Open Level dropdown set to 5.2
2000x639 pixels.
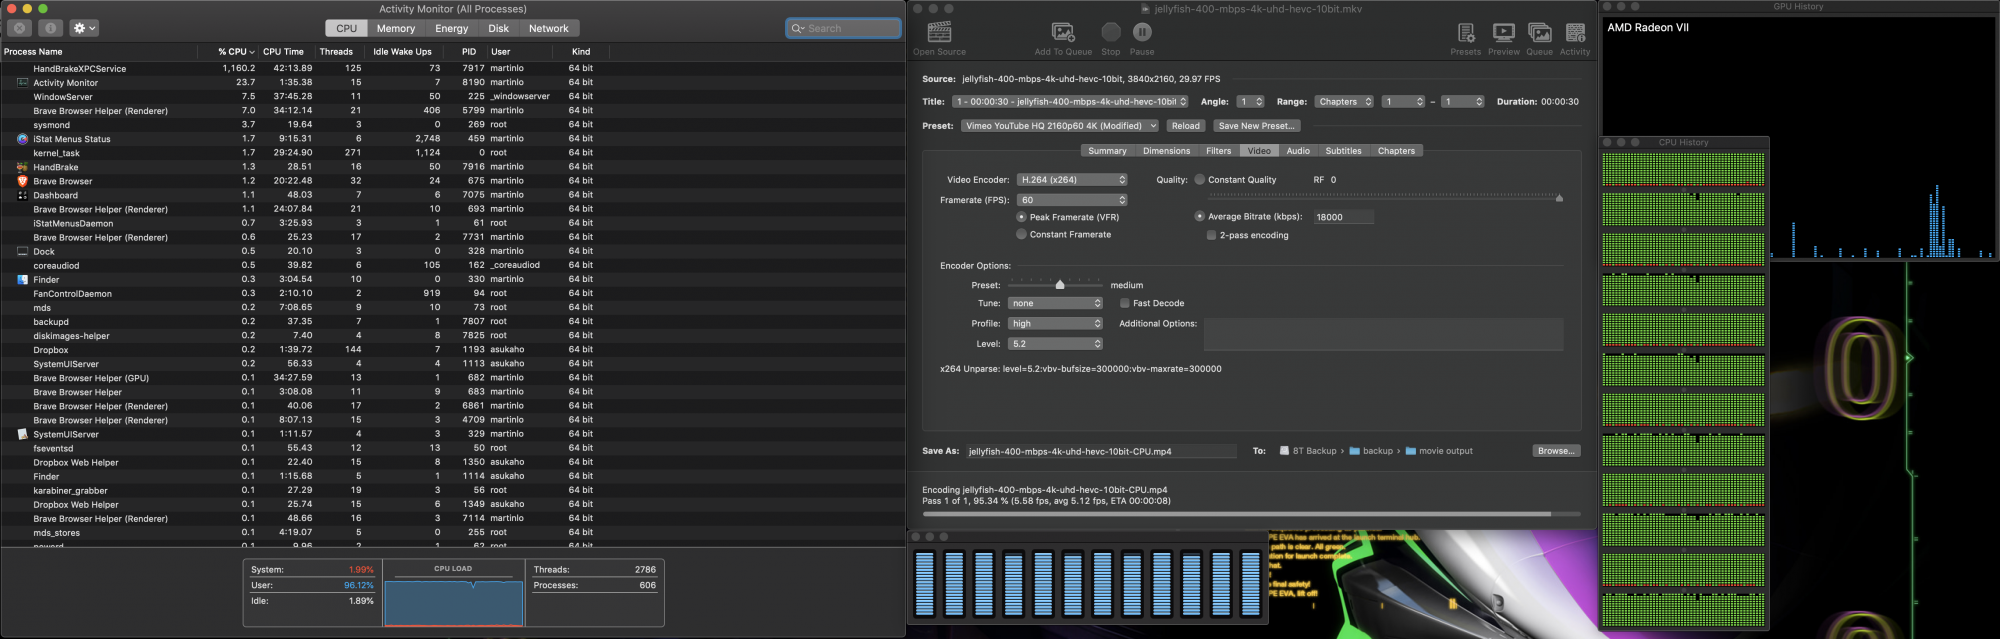tap(1055, 343)
